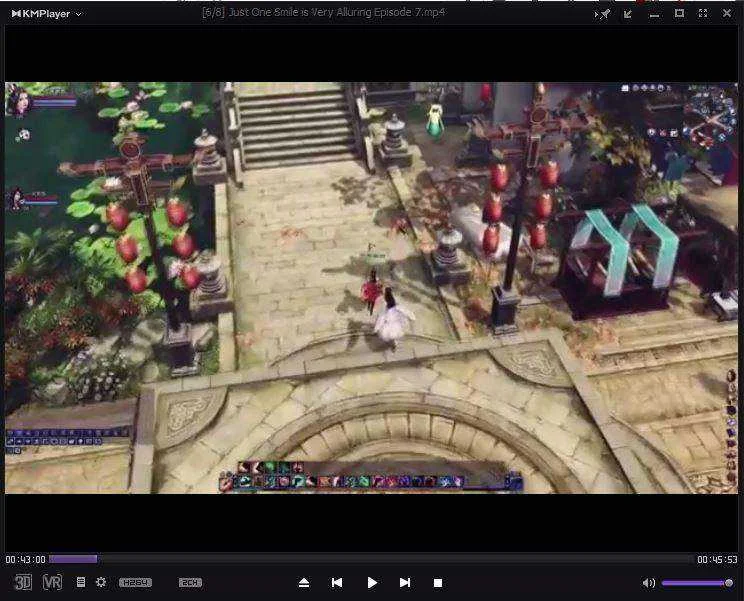Screen dimensions: 744x601
Task: Open the settings gear icon
Action: (101, 582)
